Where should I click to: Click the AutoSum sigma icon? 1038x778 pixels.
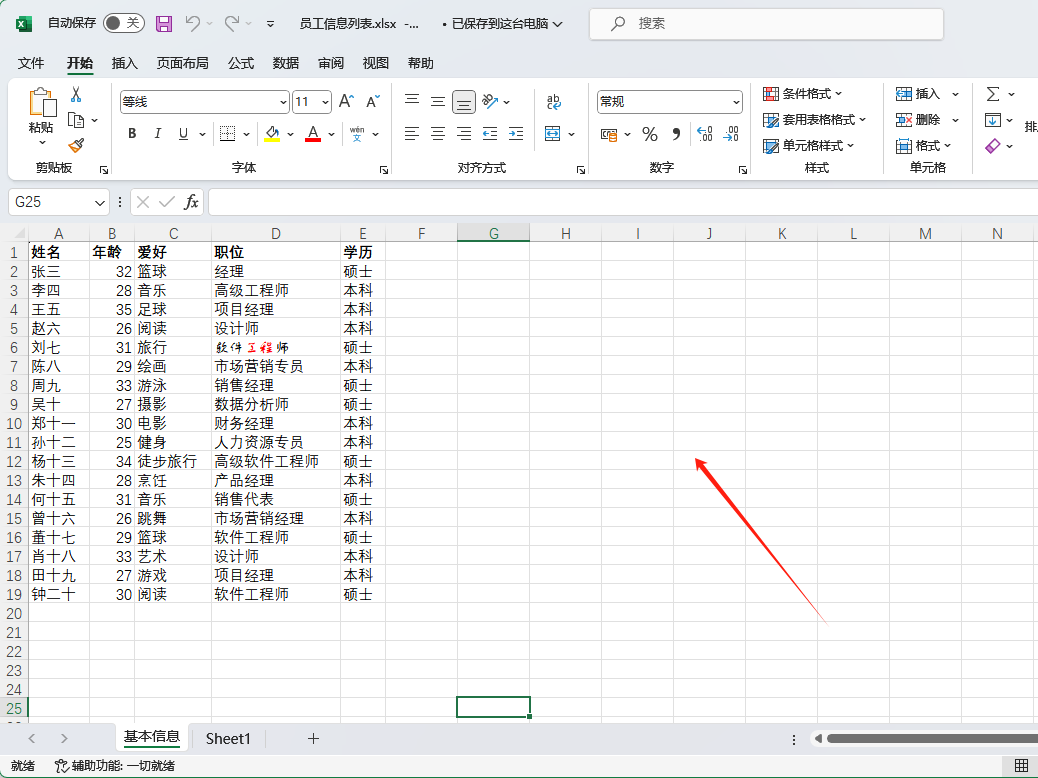[x=993, y=94]
